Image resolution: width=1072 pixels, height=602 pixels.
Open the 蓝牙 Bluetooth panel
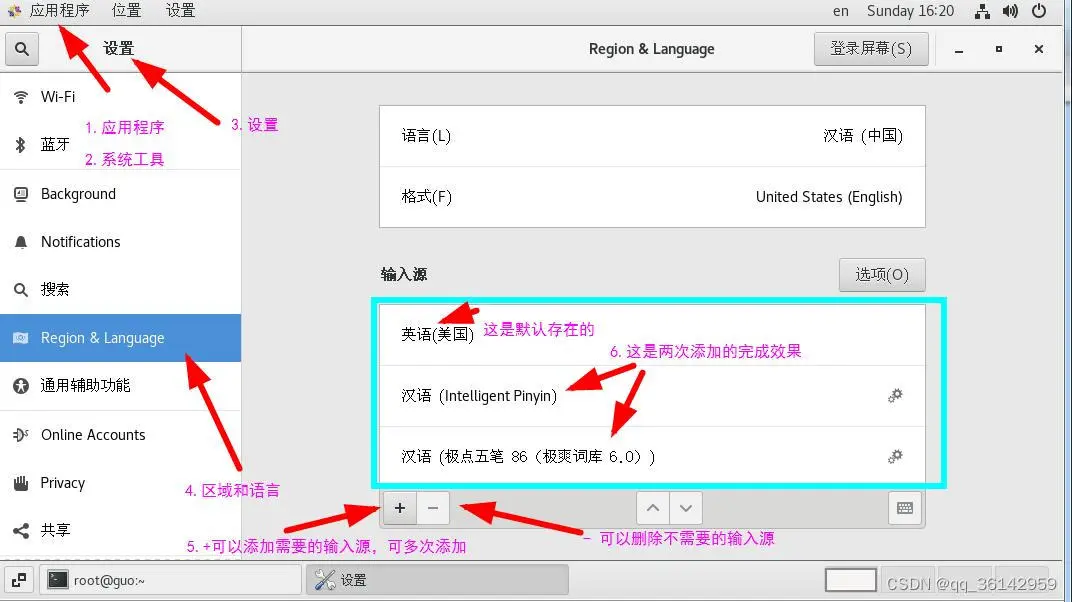tap(120, 145)
